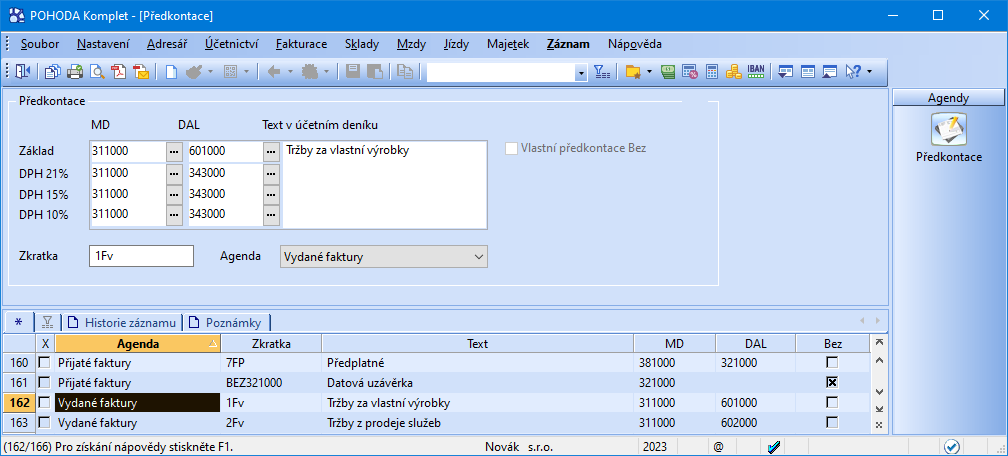The height and width of the screenshot is (456, 1008).
Task: Click the IBAN toolbar icon
Action: (755, 72)
